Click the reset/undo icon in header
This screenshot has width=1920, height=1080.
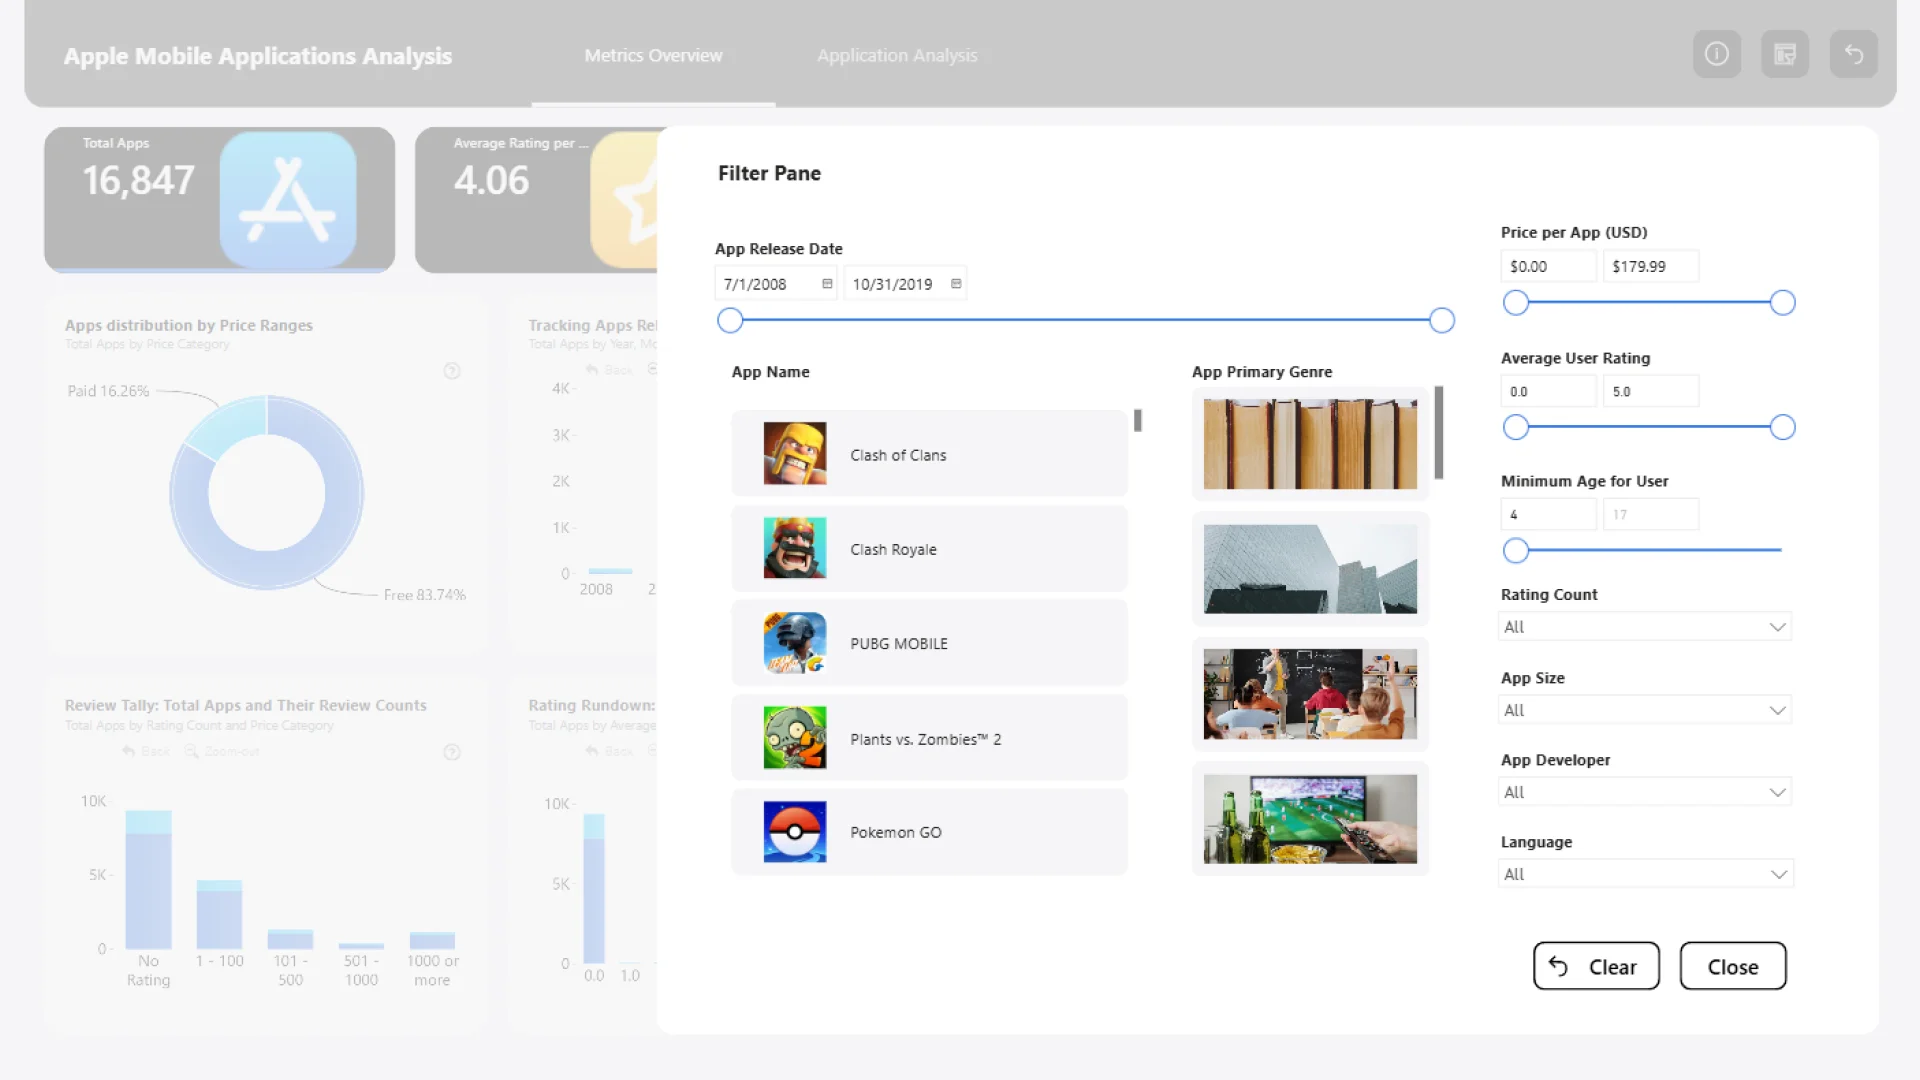(x=1853, y=54)
